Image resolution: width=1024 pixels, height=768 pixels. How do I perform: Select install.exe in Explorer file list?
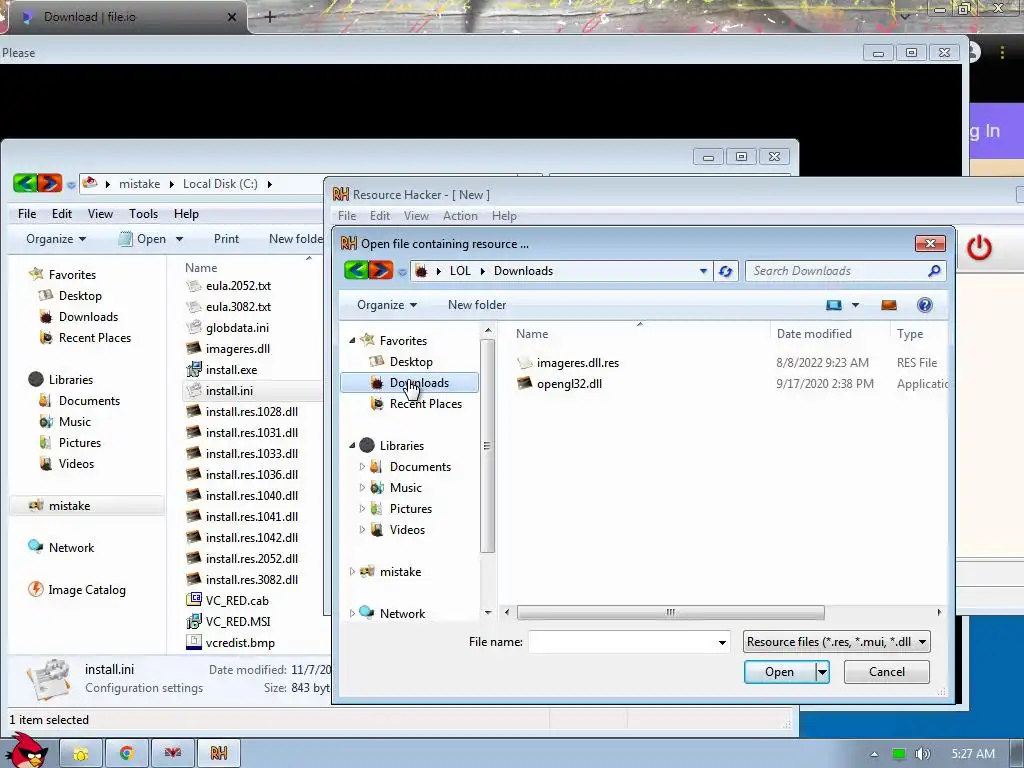(x=221, y=370)
